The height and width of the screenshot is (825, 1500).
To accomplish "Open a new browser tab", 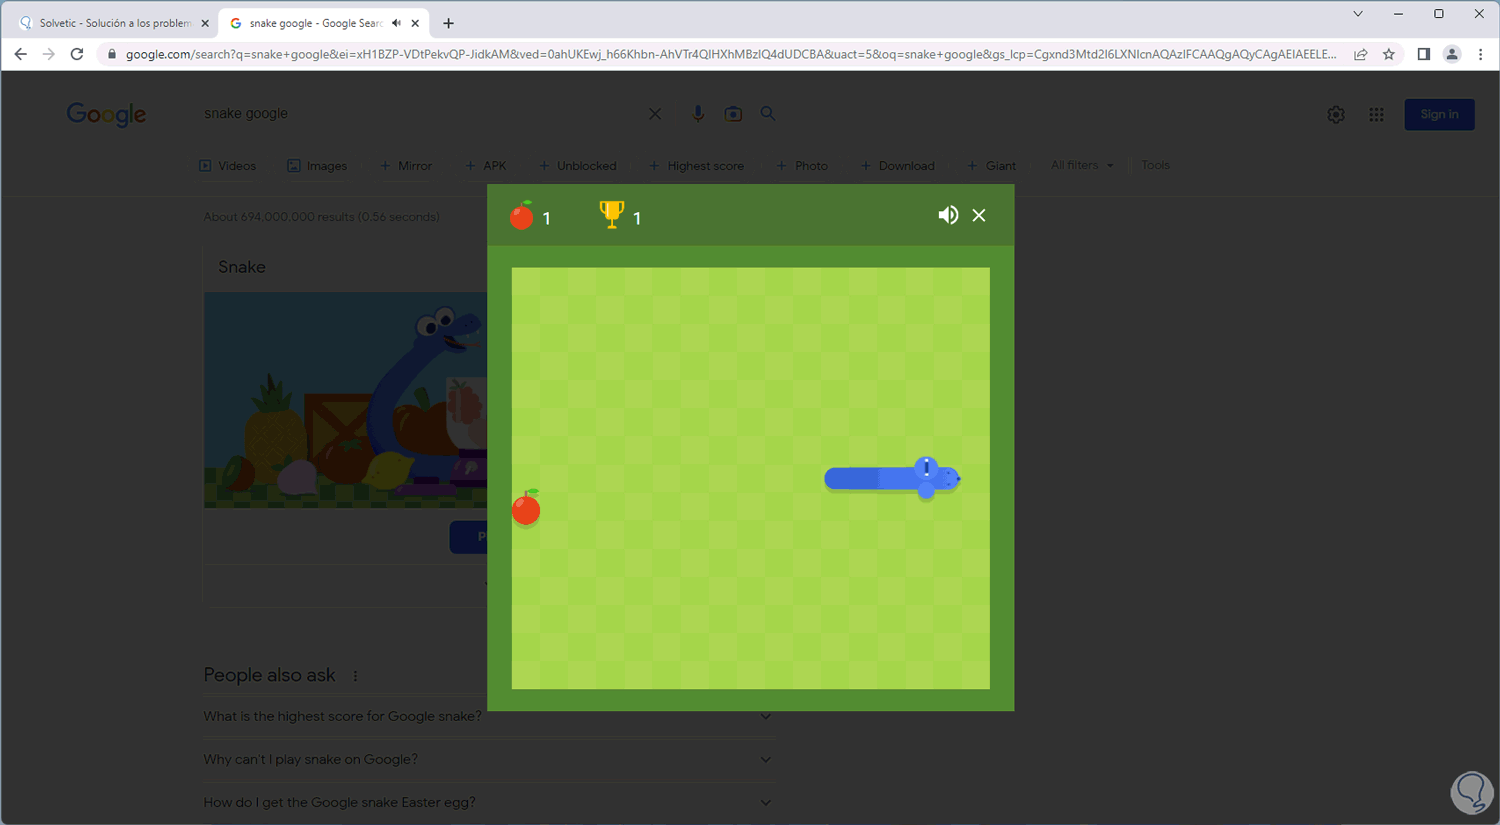I will pos(448,23).
